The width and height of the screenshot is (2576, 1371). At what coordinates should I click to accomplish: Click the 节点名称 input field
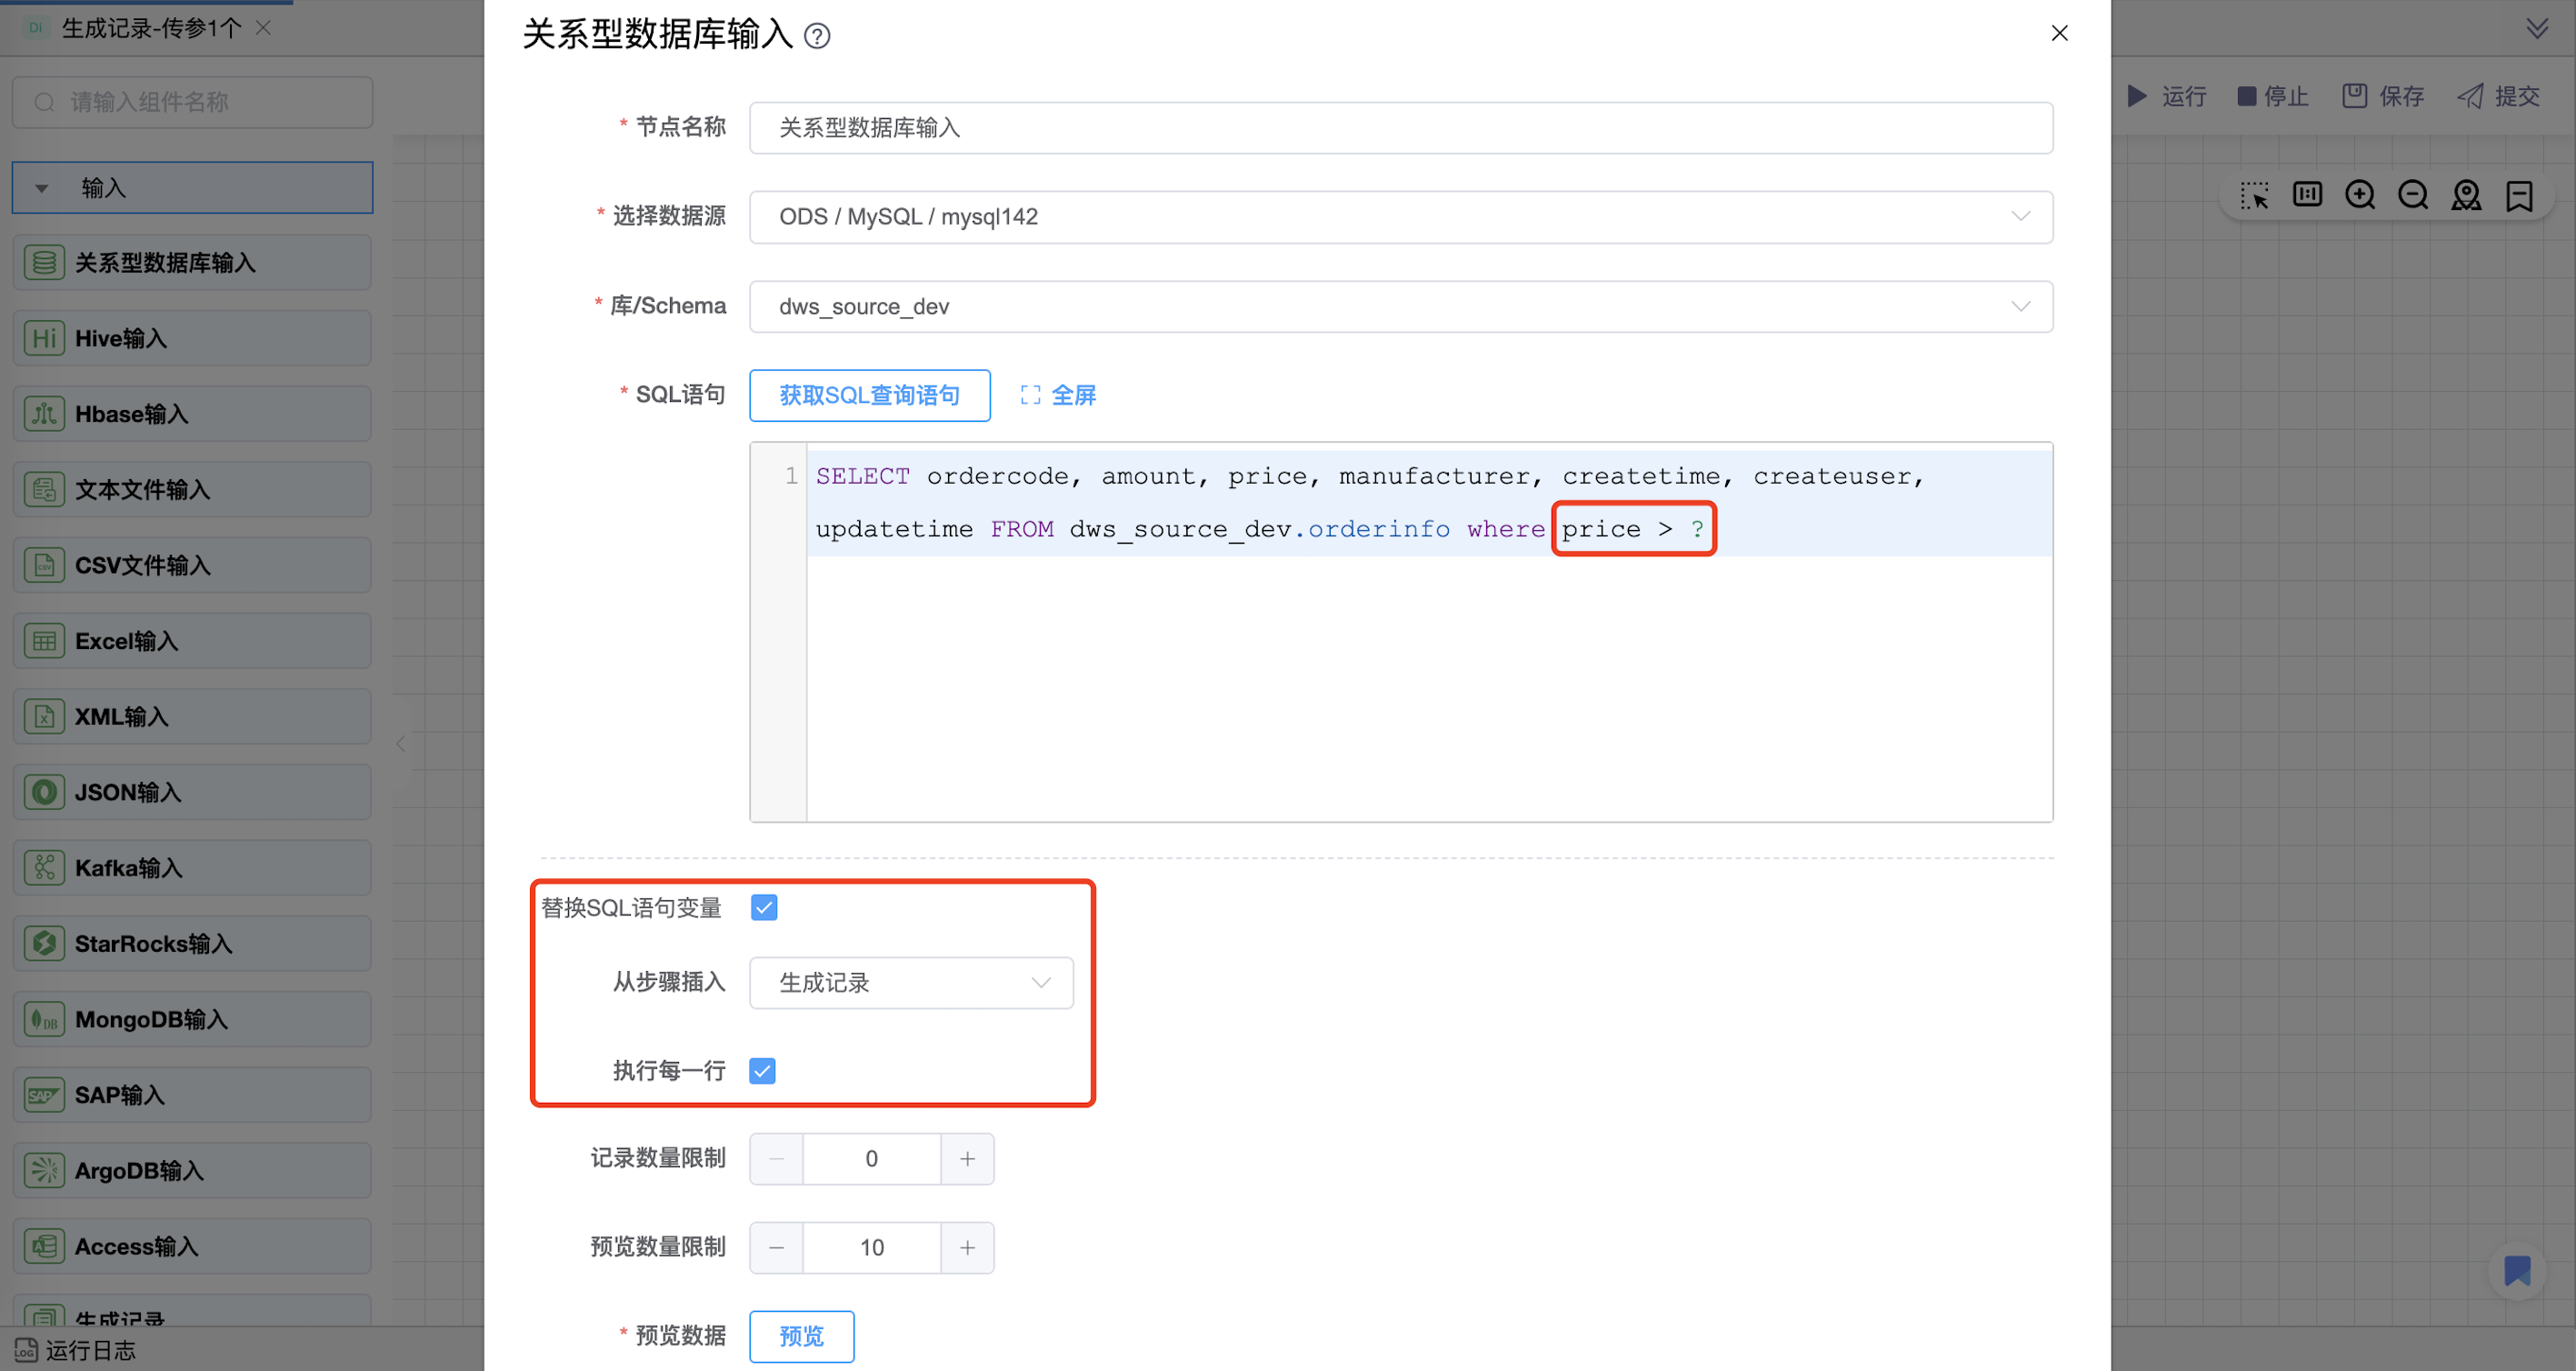point(1400,128)
